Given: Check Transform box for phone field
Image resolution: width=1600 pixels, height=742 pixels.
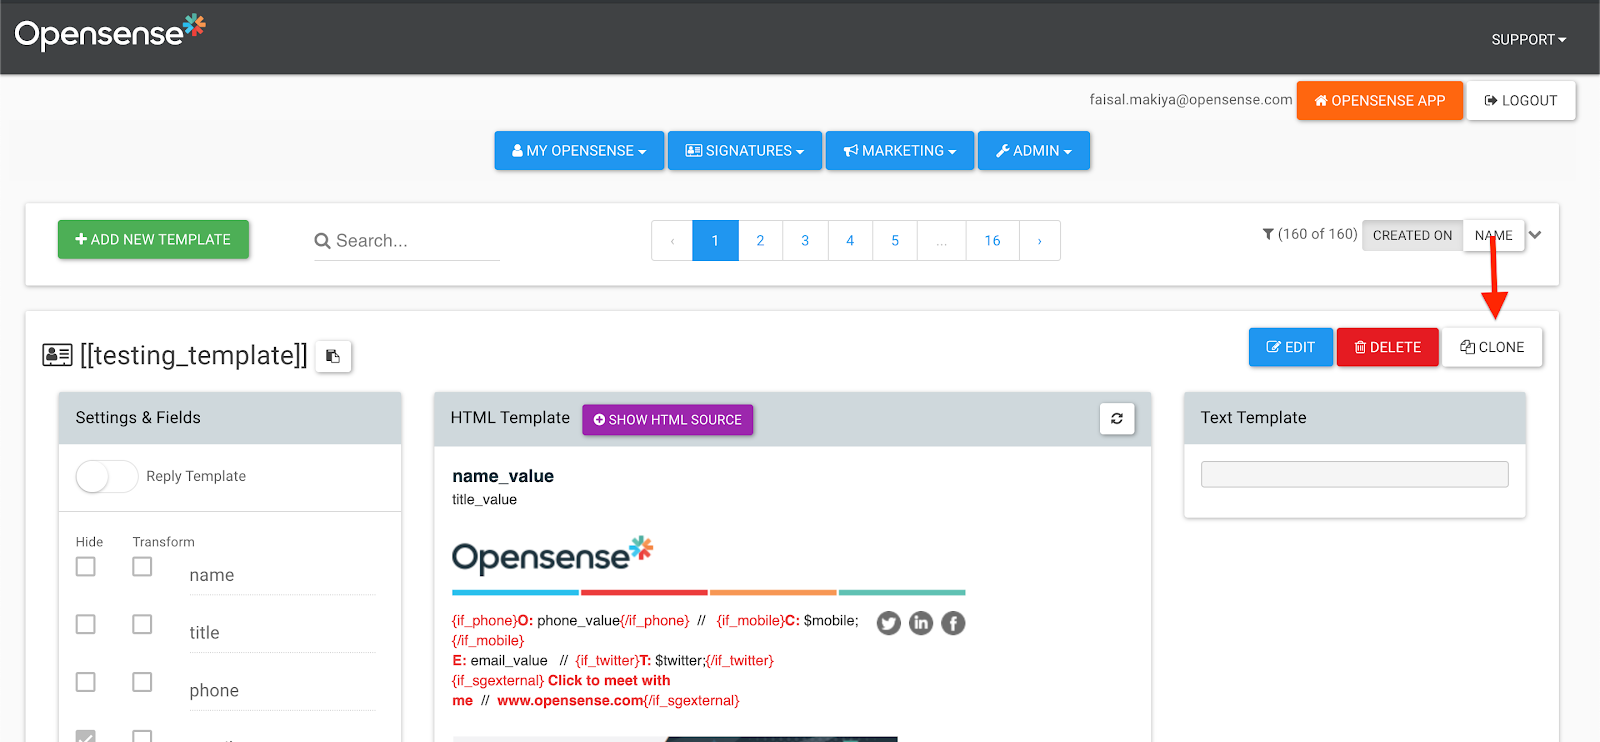Looking at the screenshot, I should point(143,682).
